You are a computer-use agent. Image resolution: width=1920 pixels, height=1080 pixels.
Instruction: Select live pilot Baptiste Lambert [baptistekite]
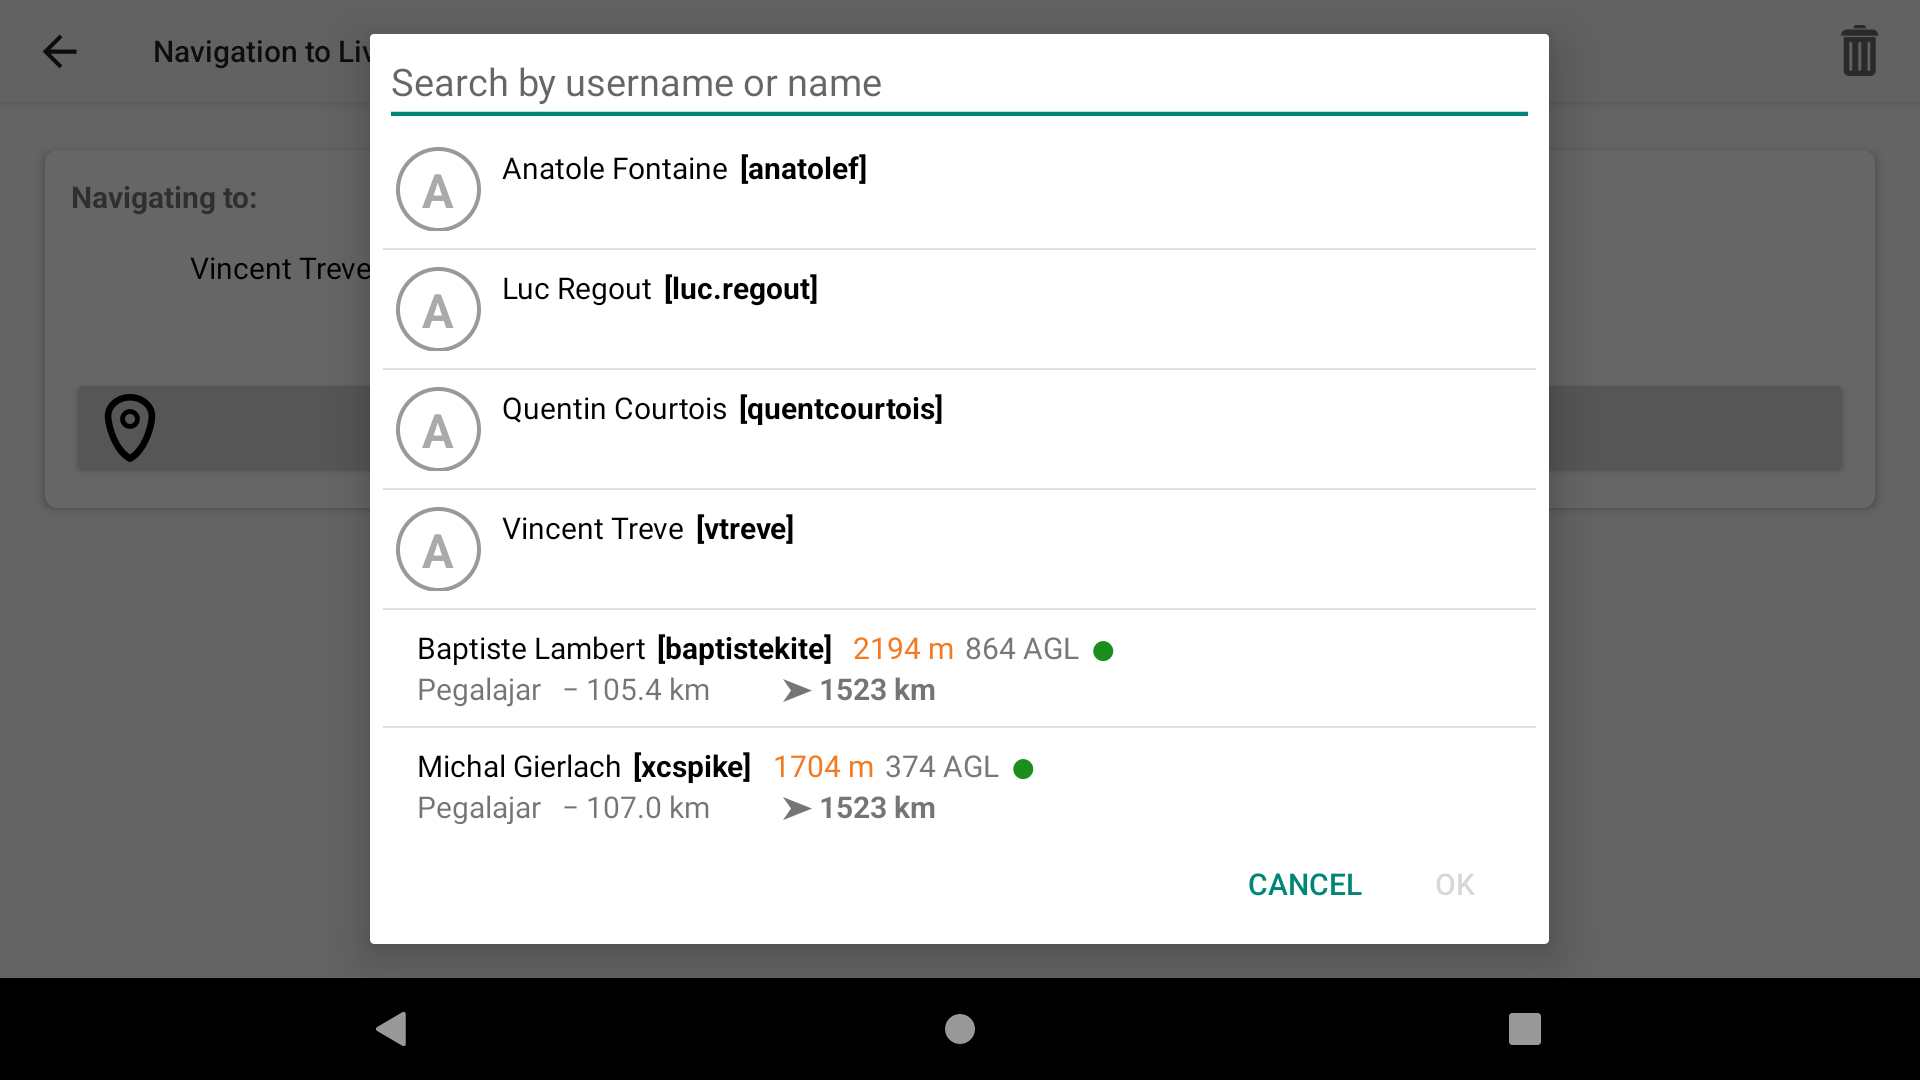click(x=959, y=668)
